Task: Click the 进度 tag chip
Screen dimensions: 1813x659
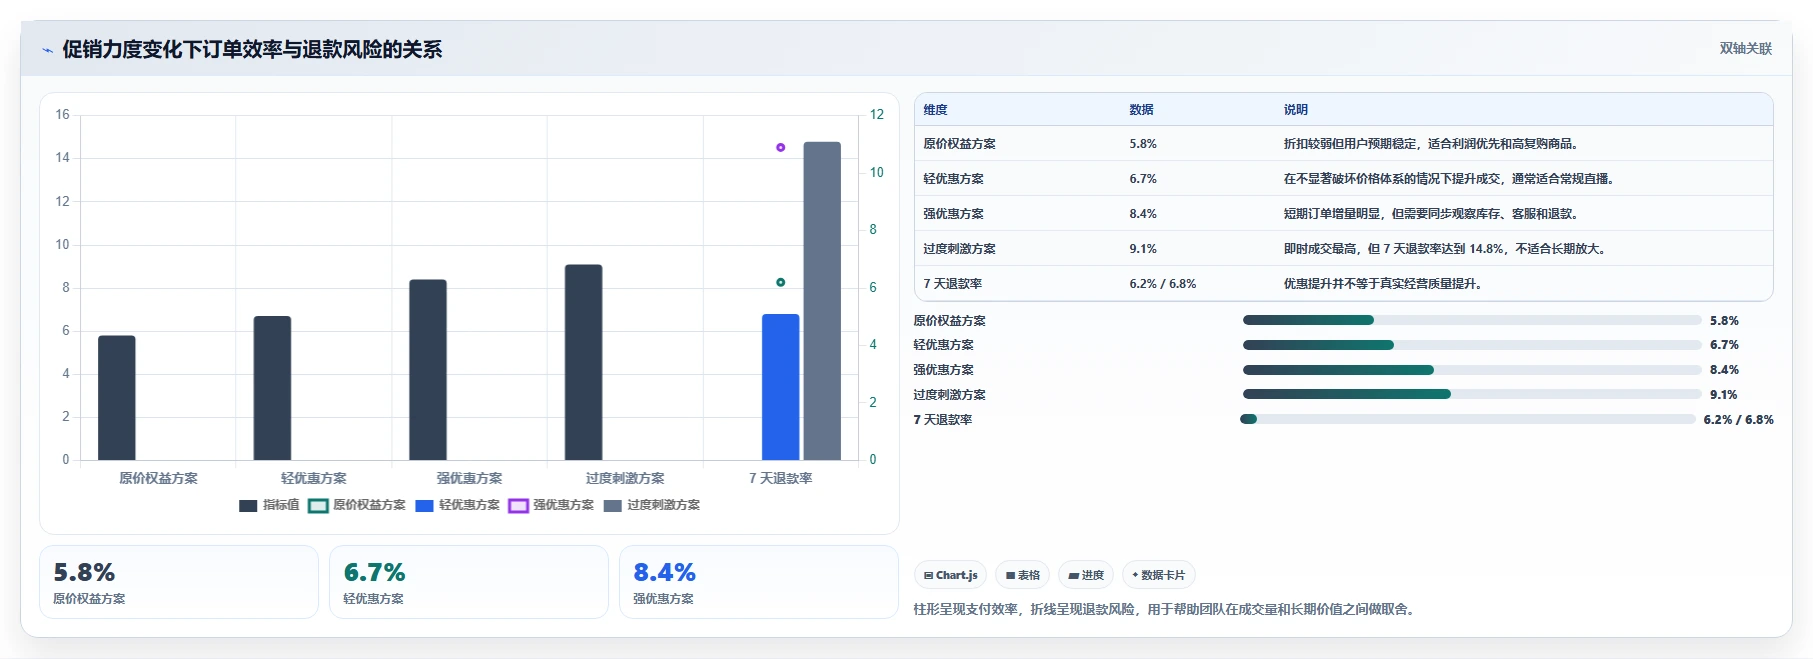Action: click(x=1086, y=575)
